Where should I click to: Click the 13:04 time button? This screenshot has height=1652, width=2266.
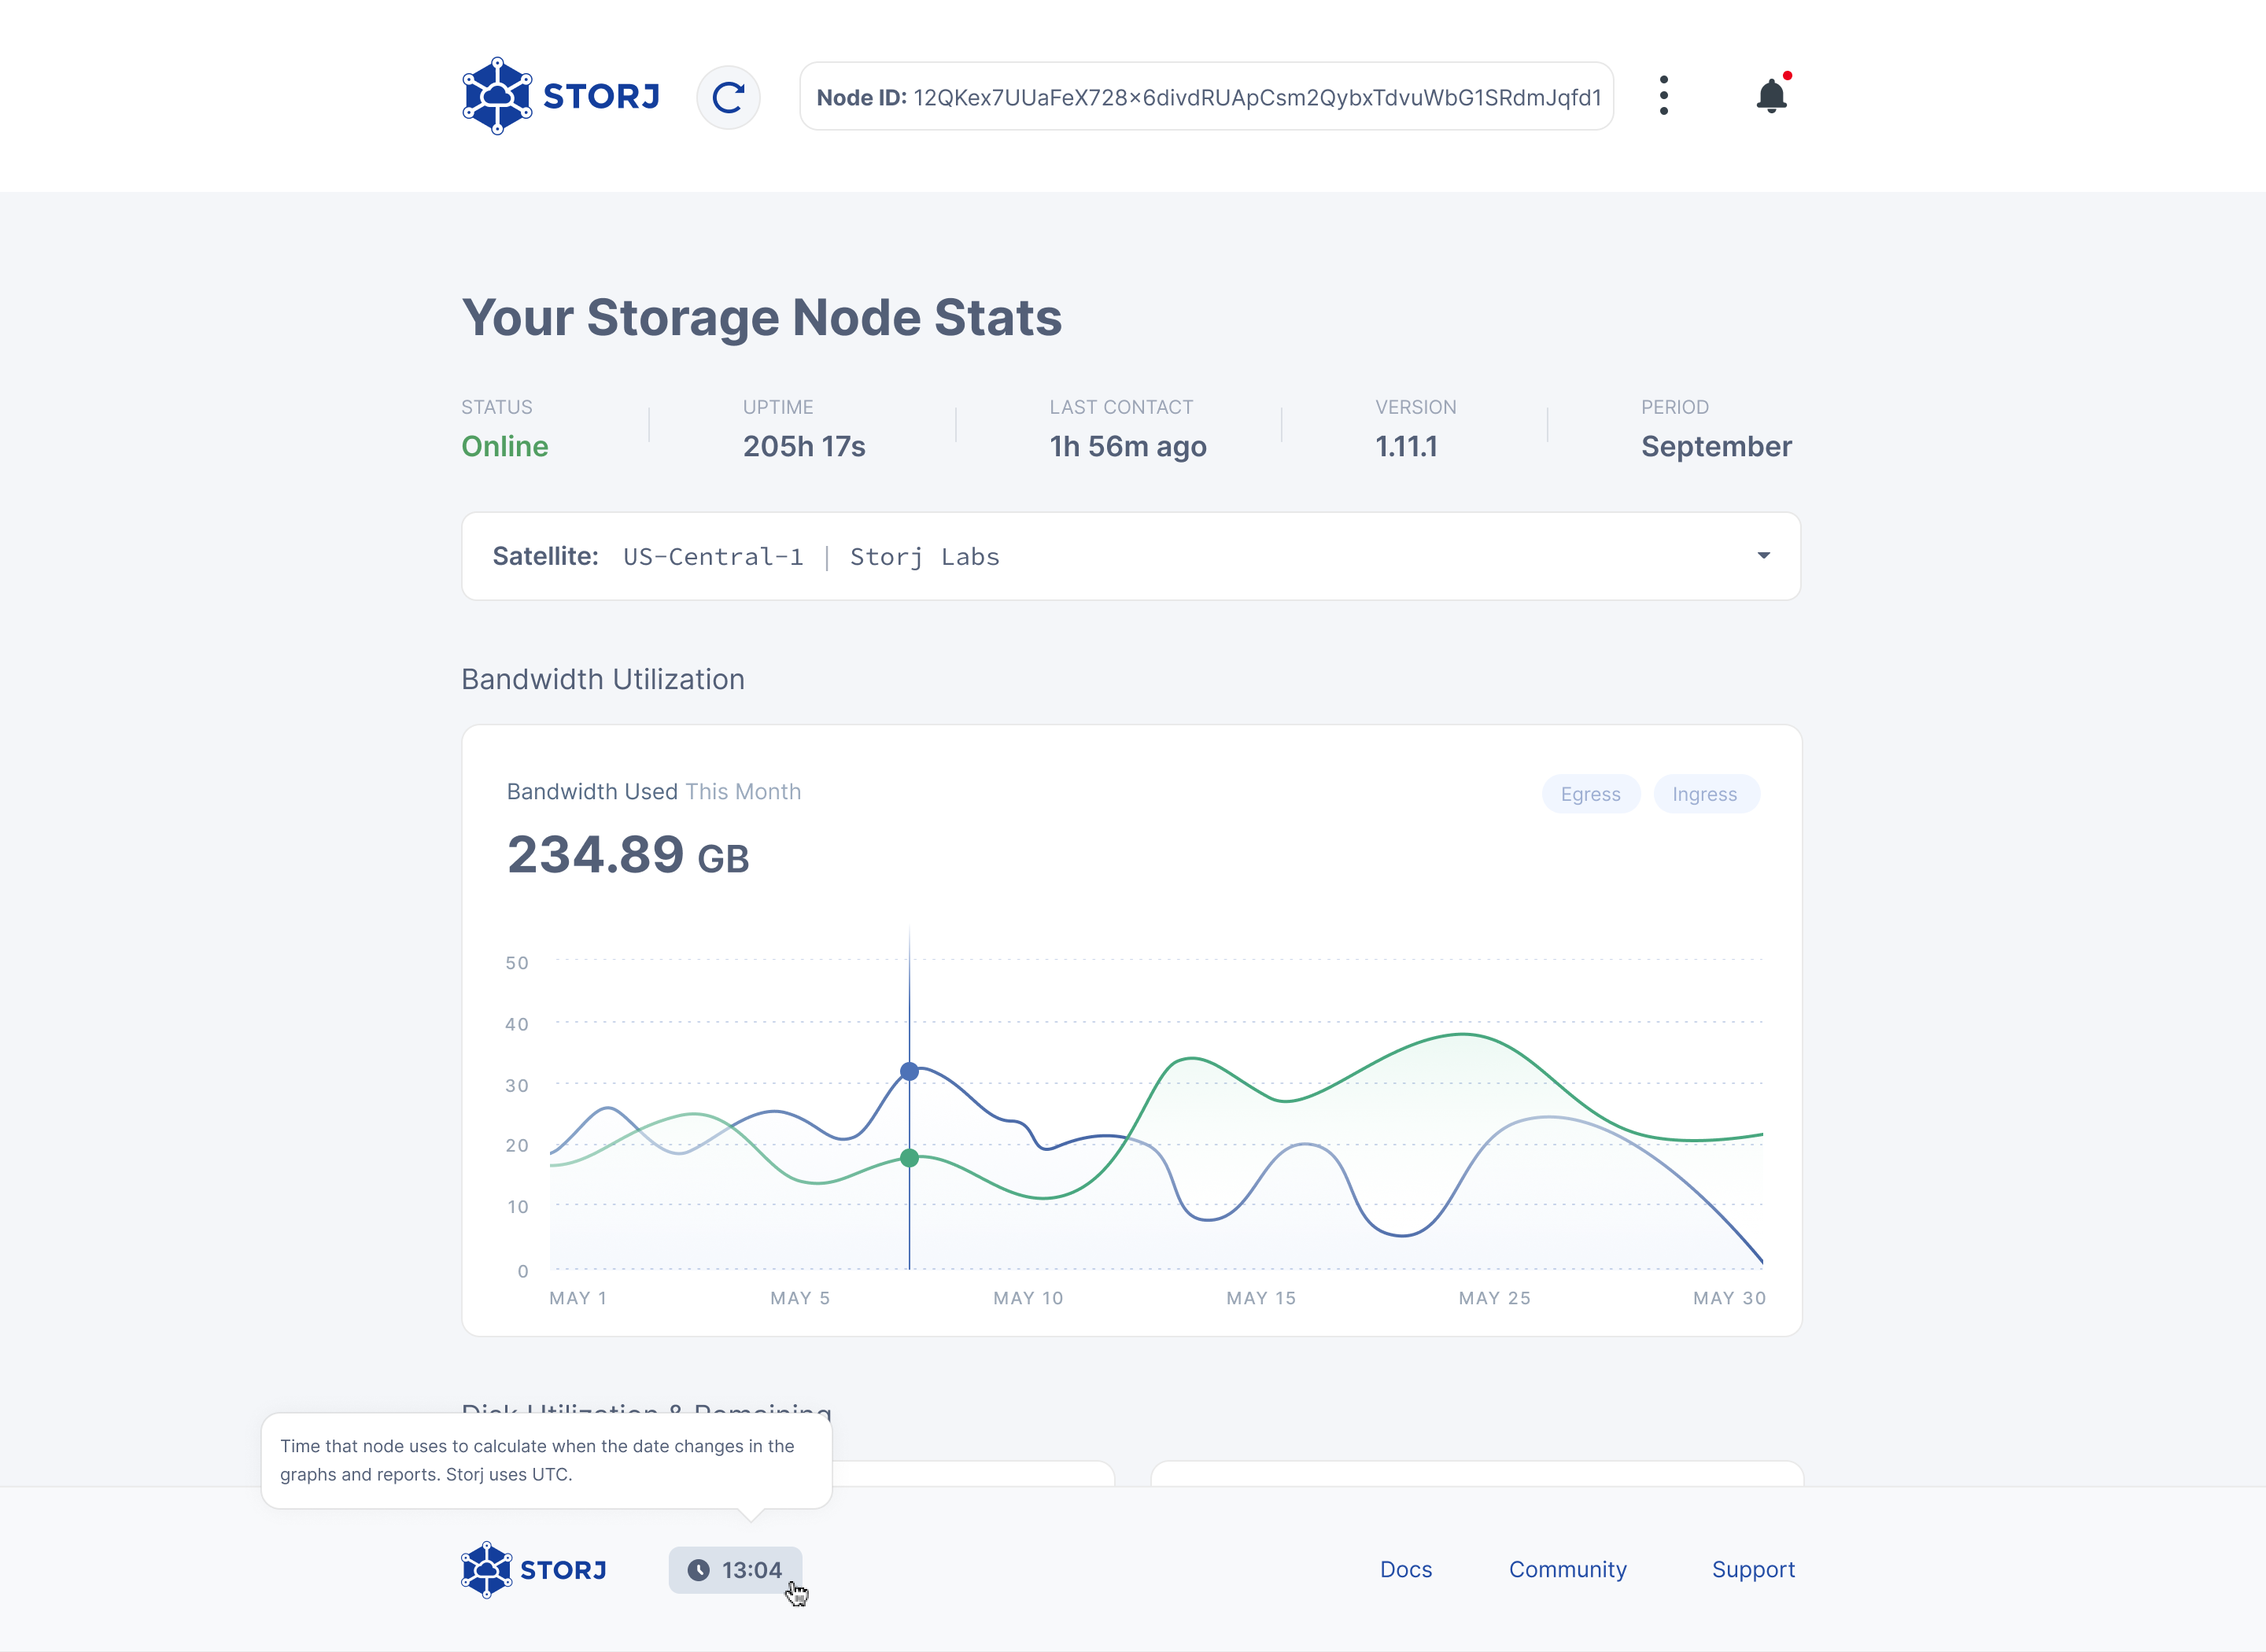751,1570
